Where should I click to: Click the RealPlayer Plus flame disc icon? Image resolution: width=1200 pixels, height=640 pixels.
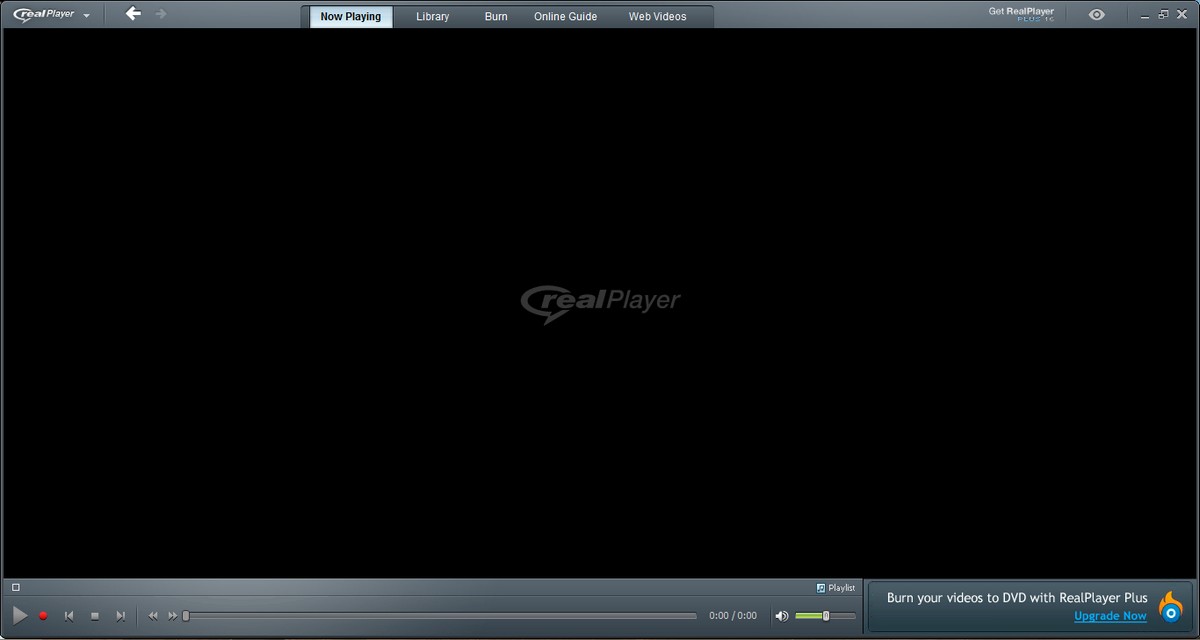click(x=1171, y=606)
